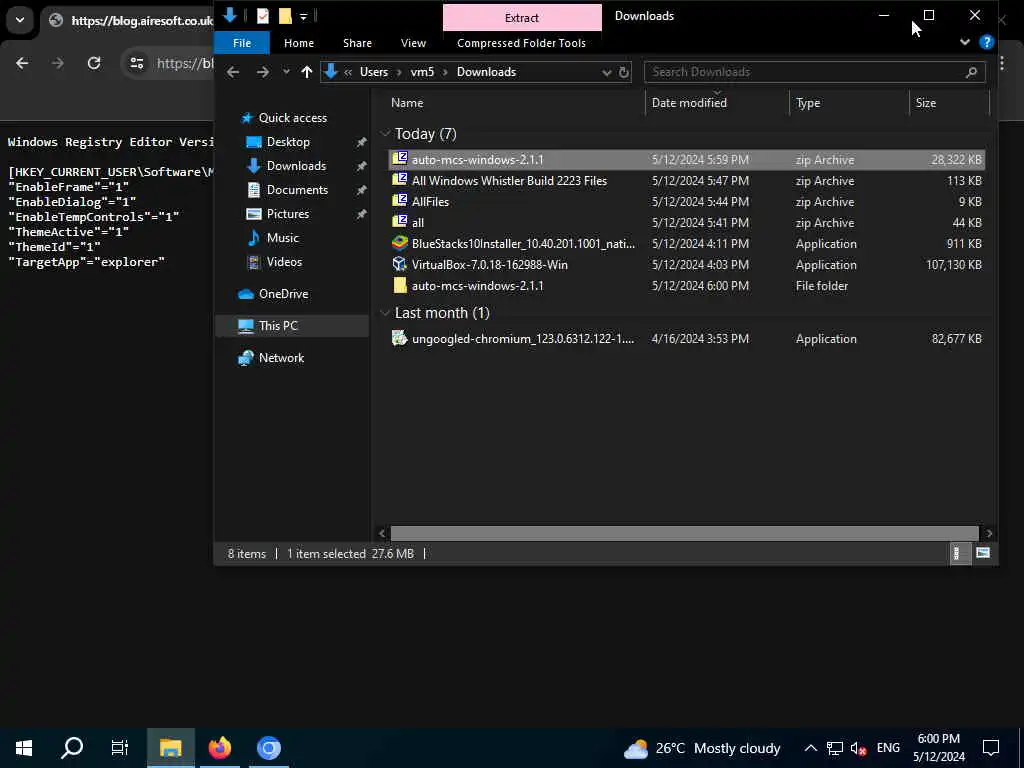Click the Users breadcrumb in address bar
1024x768 pixels.
coord(374,72)
